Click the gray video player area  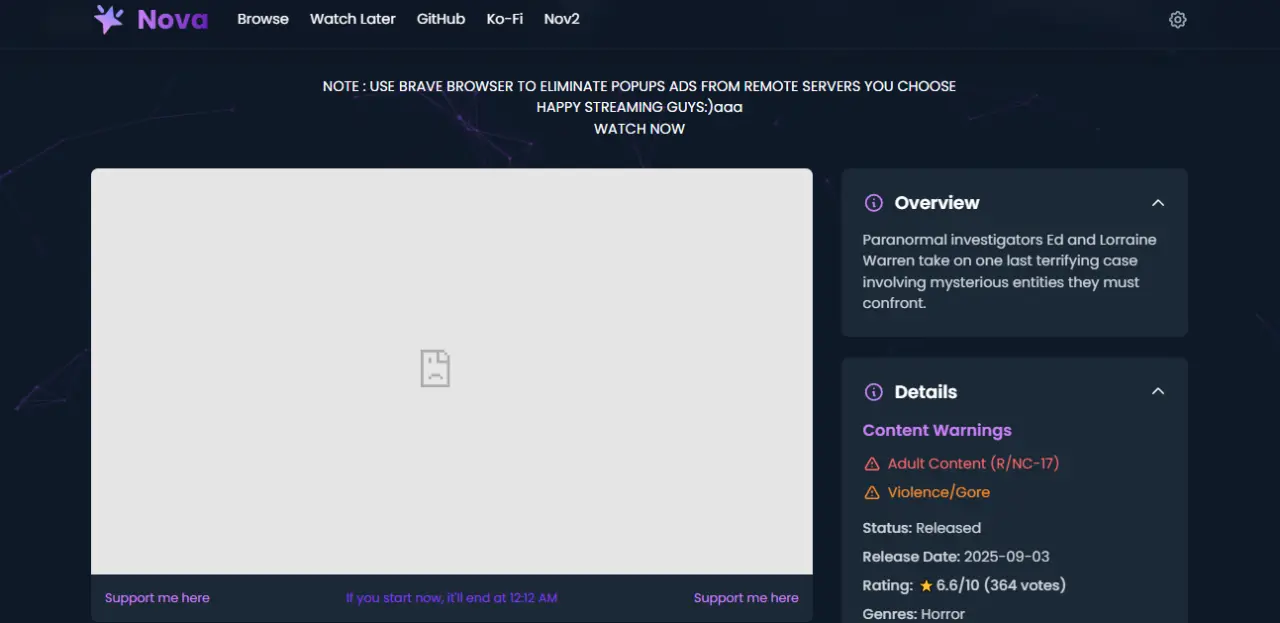coord(452,371)
